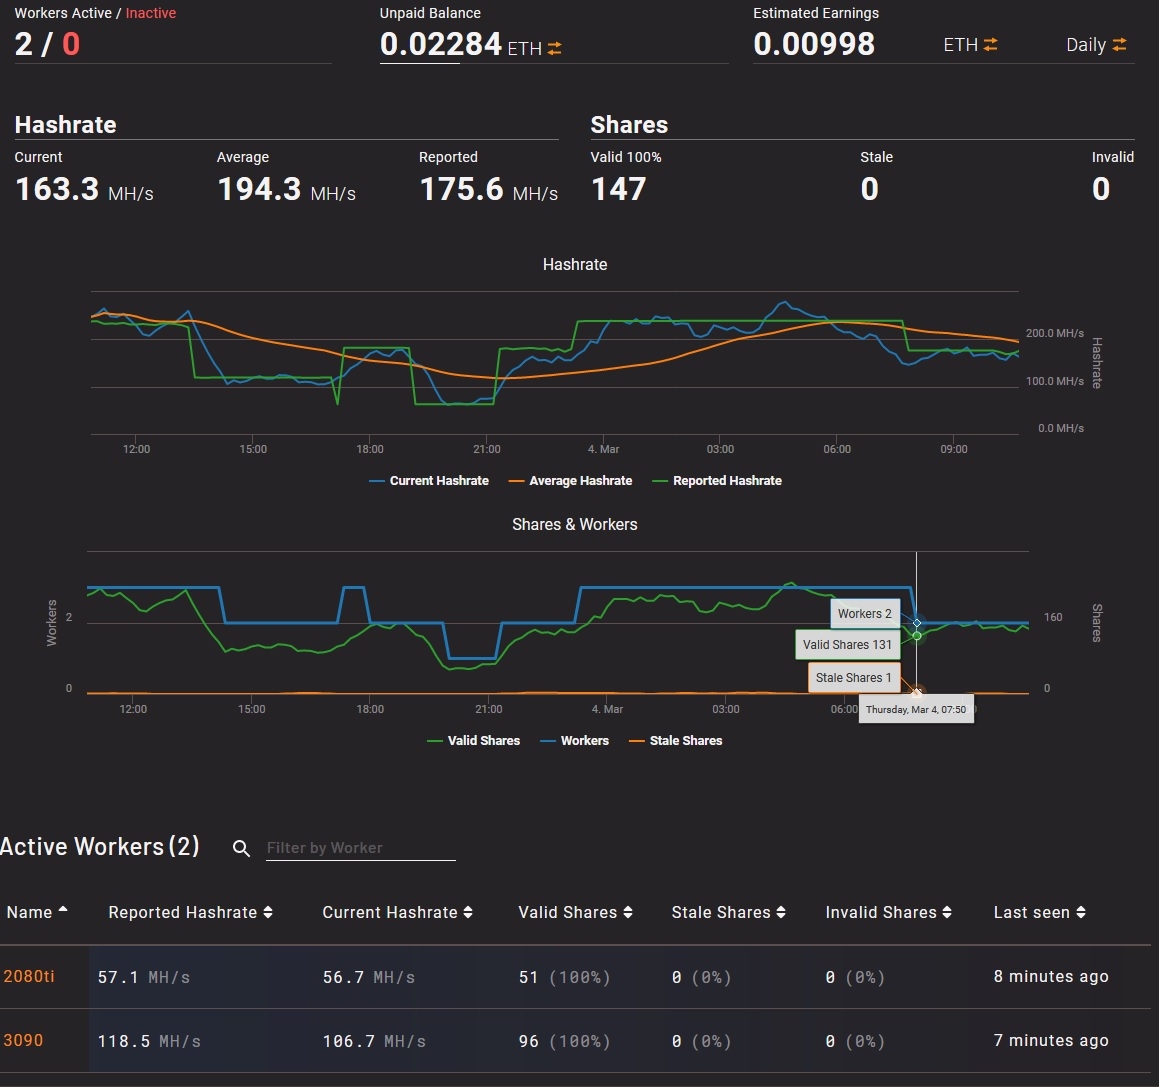1159x1087 pixels.
Task: Click estimated earnings value 0.00998
Action: pyautogui.click(x=814, y=44)
